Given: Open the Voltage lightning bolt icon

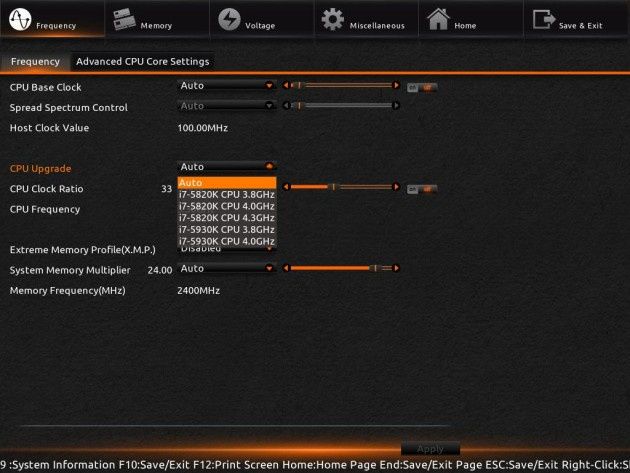Looking at the screenshot, I should (x=229, y=19).
